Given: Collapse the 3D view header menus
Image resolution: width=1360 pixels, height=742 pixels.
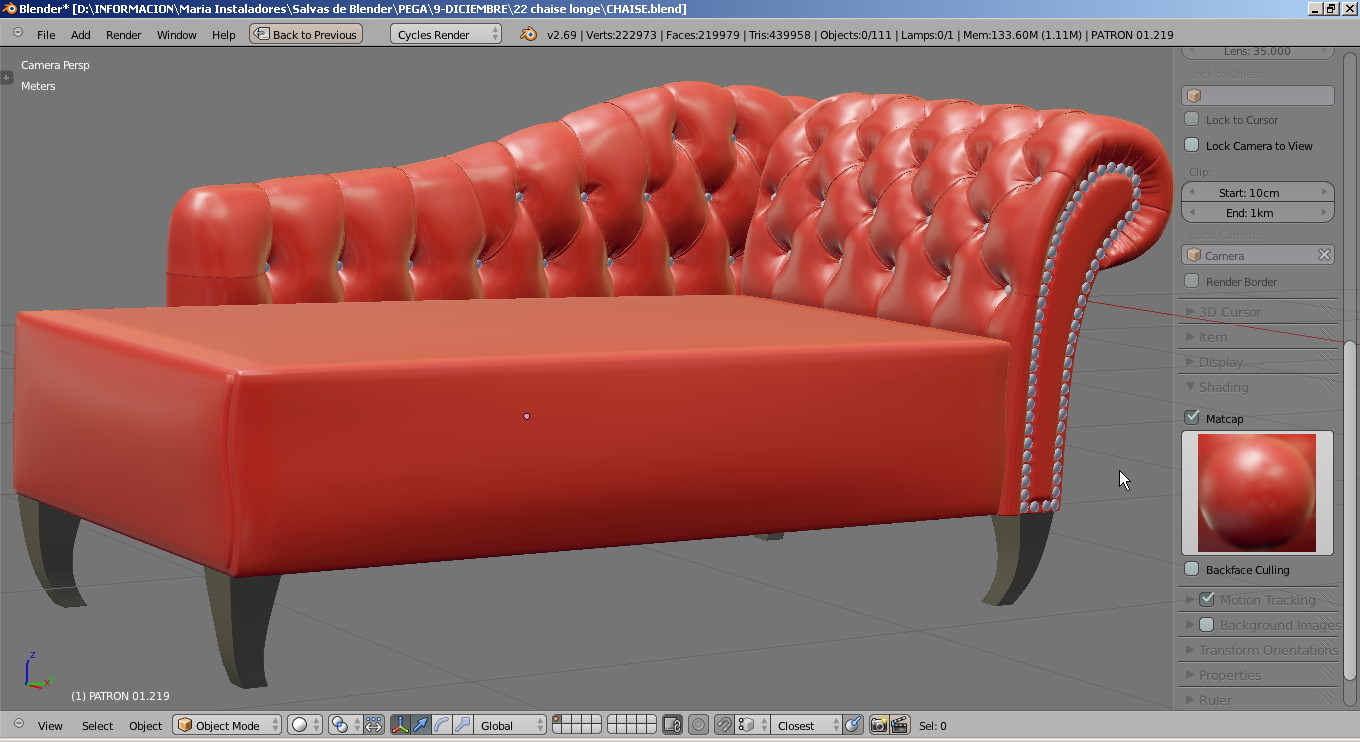Looking at the screenshot, I should tap(17, 724).
